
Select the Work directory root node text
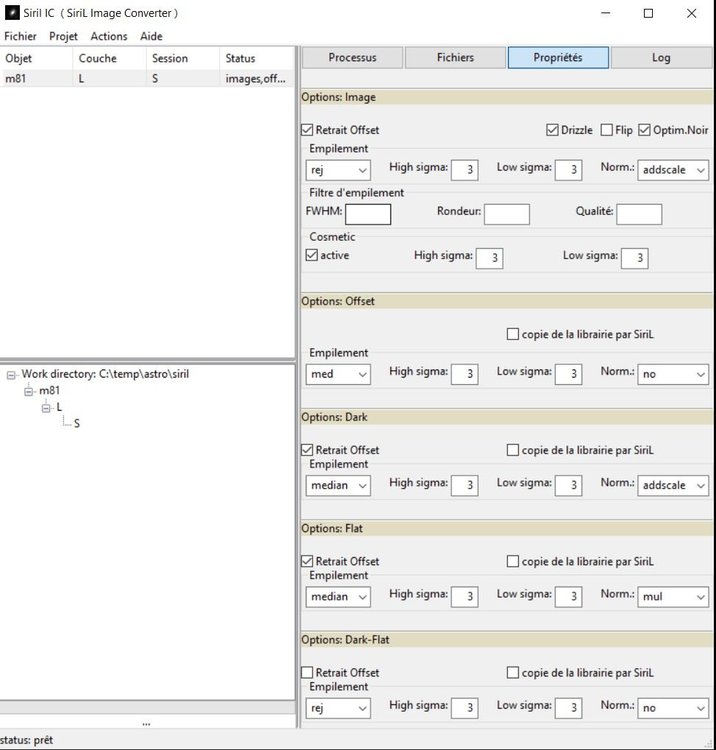click(x=105, y=374)
